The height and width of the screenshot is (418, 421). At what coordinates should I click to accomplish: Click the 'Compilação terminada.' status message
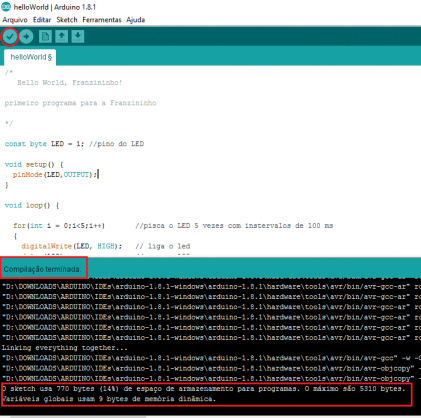(42, 269)
